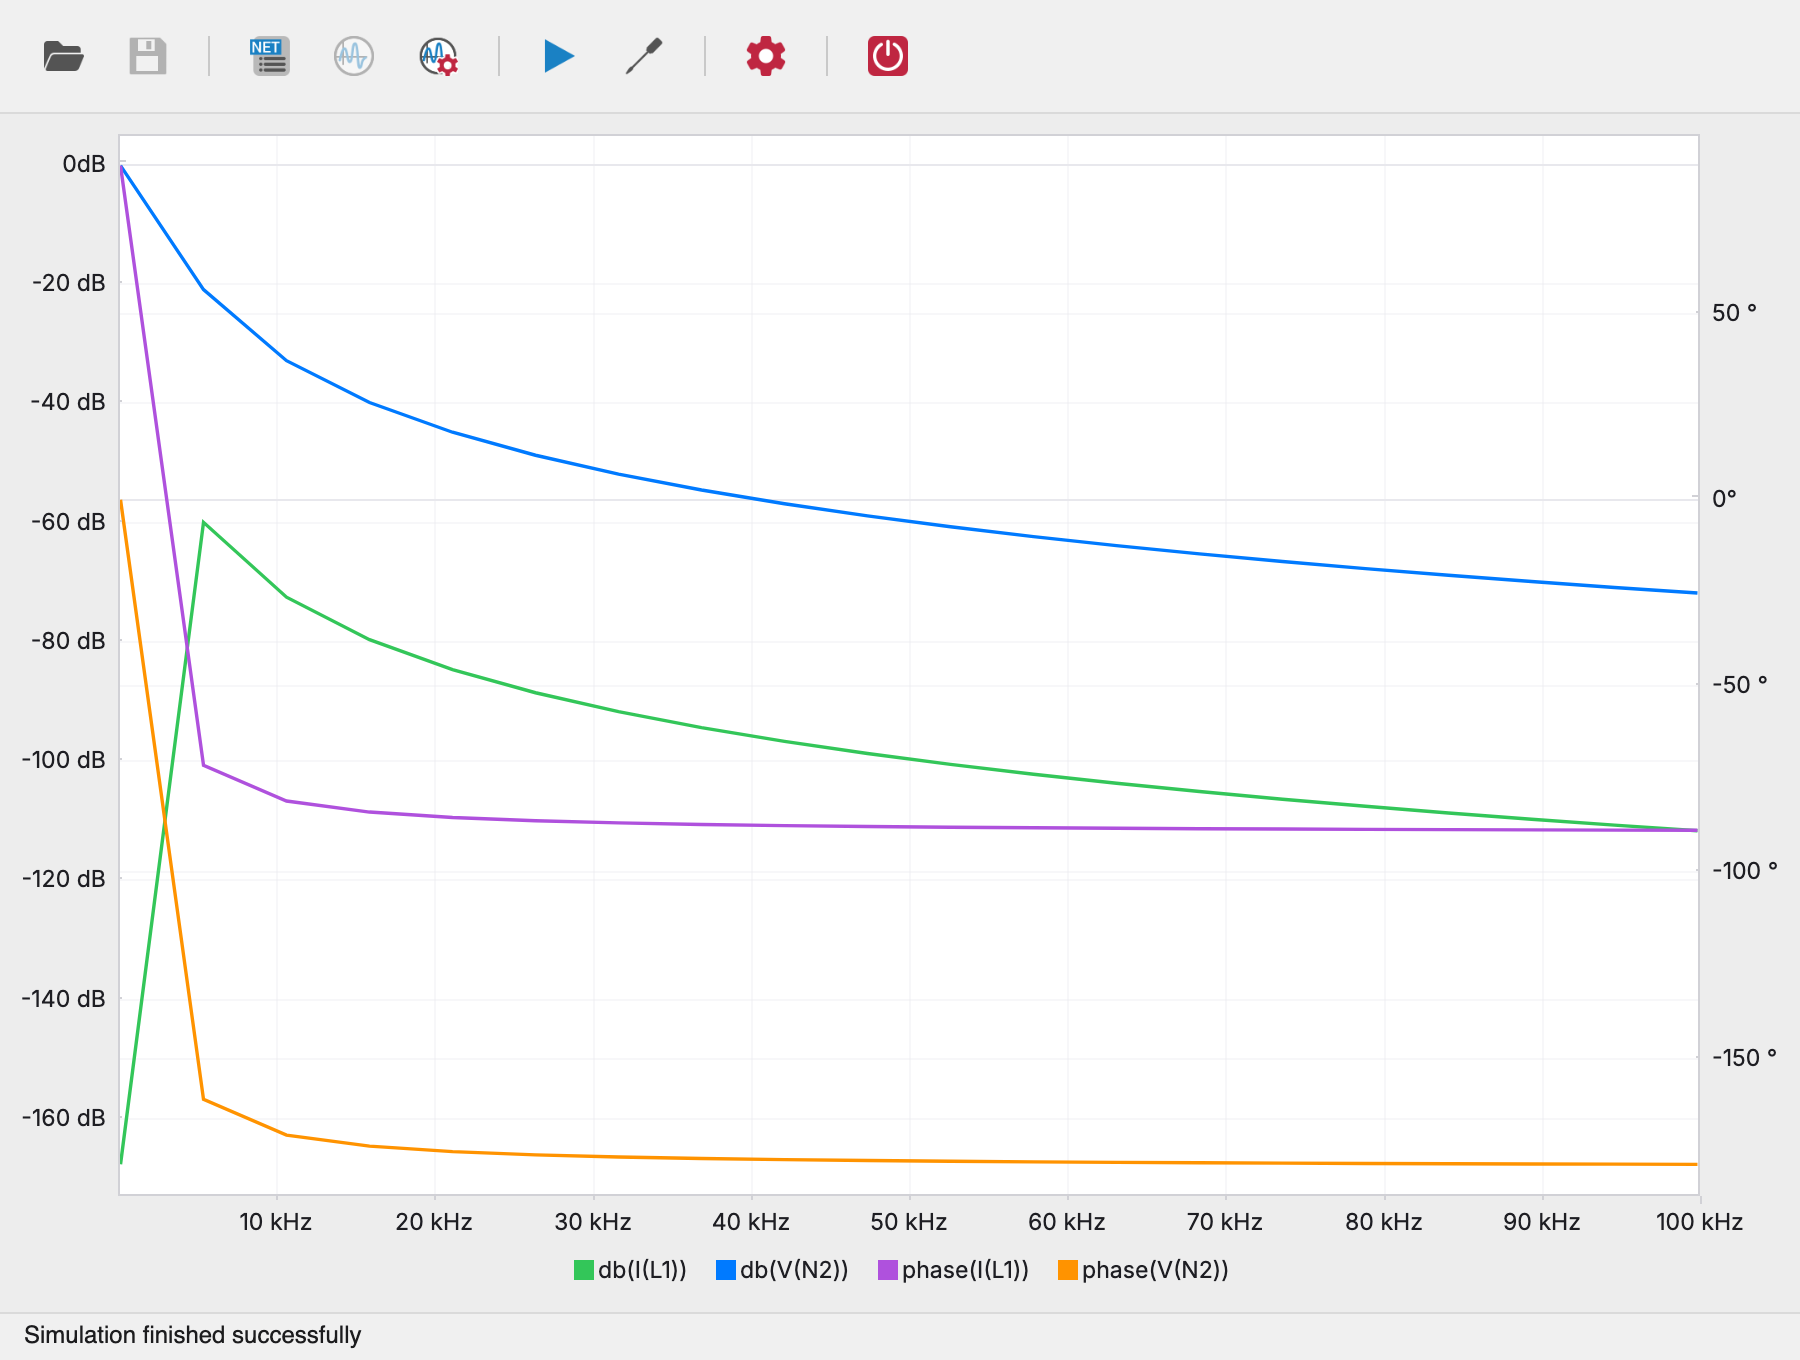
Task: Click the blue db(V(N2)) legend swatch
Action: click(x=726, y=1270)
